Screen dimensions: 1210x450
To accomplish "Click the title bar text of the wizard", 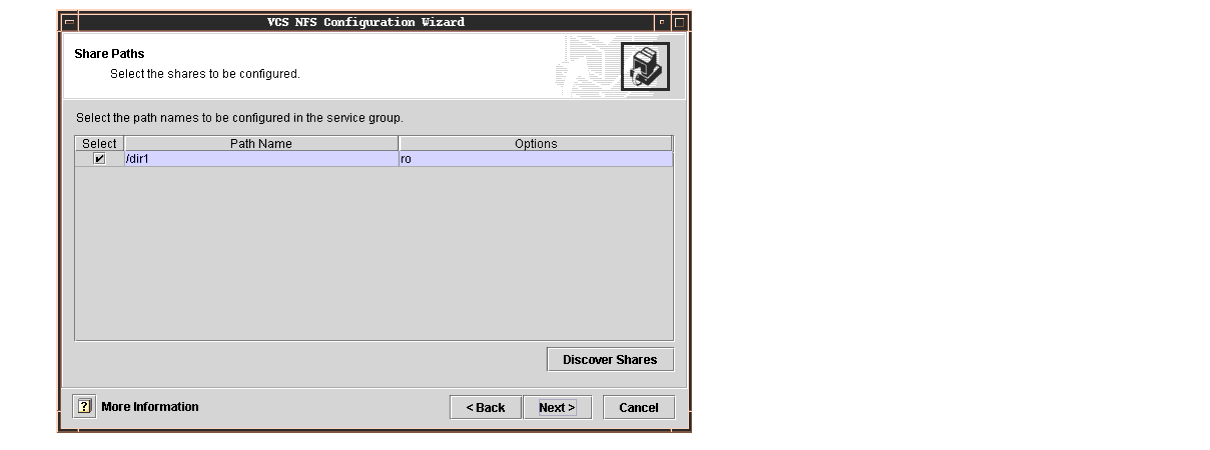I will click(365, 22).
